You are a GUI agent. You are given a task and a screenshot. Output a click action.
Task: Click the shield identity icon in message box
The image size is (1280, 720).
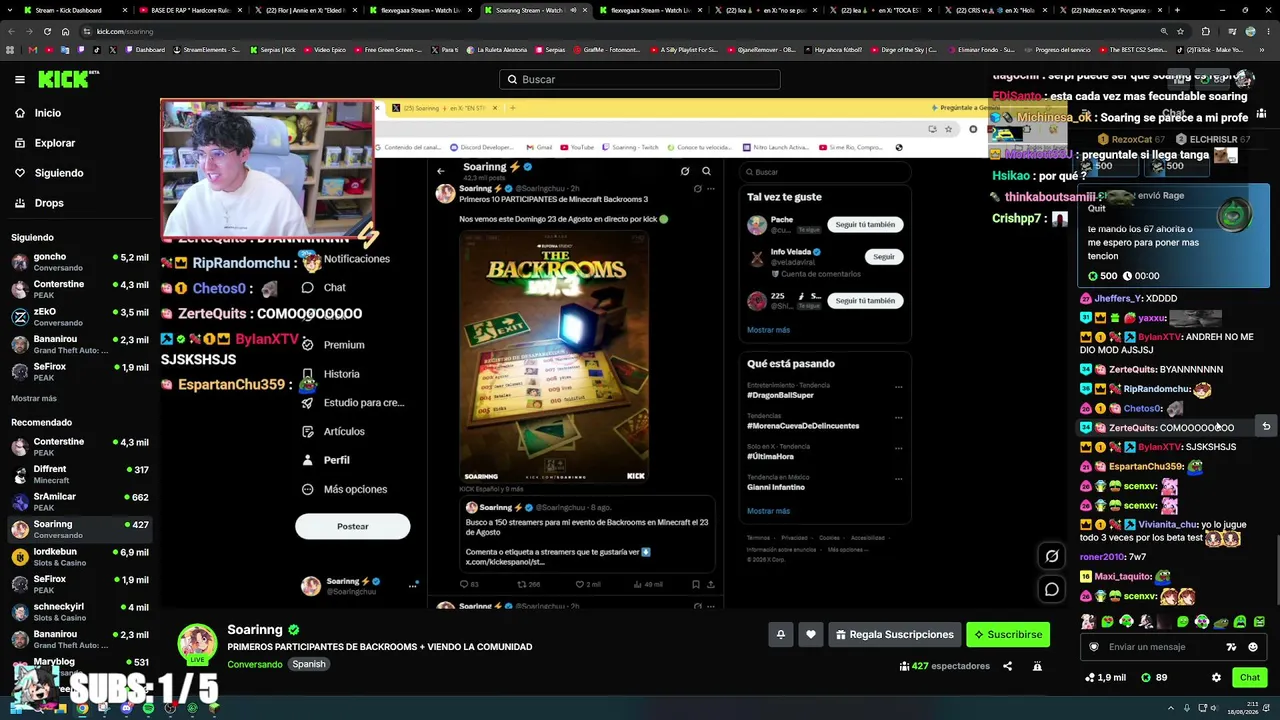pos(1094,647)
